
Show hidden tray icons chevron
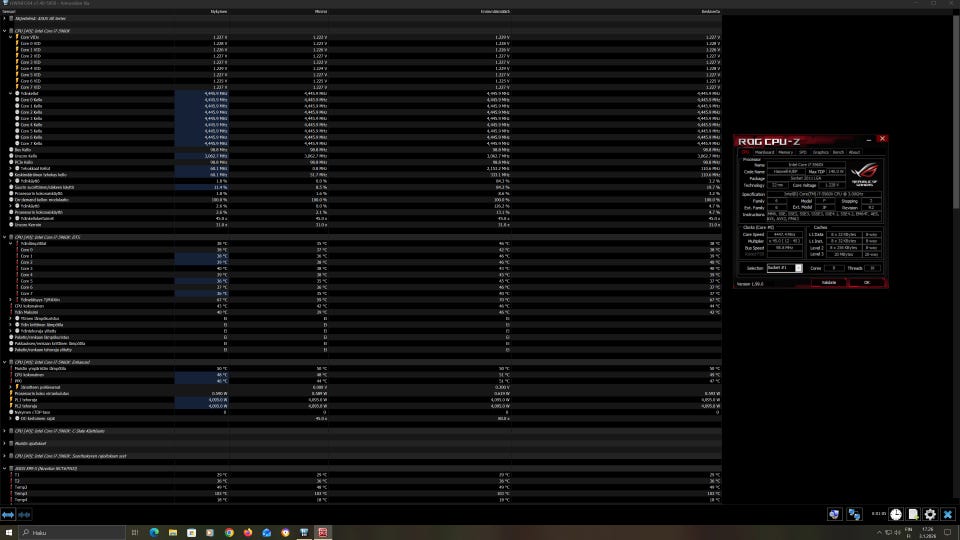tap(879, 533)
